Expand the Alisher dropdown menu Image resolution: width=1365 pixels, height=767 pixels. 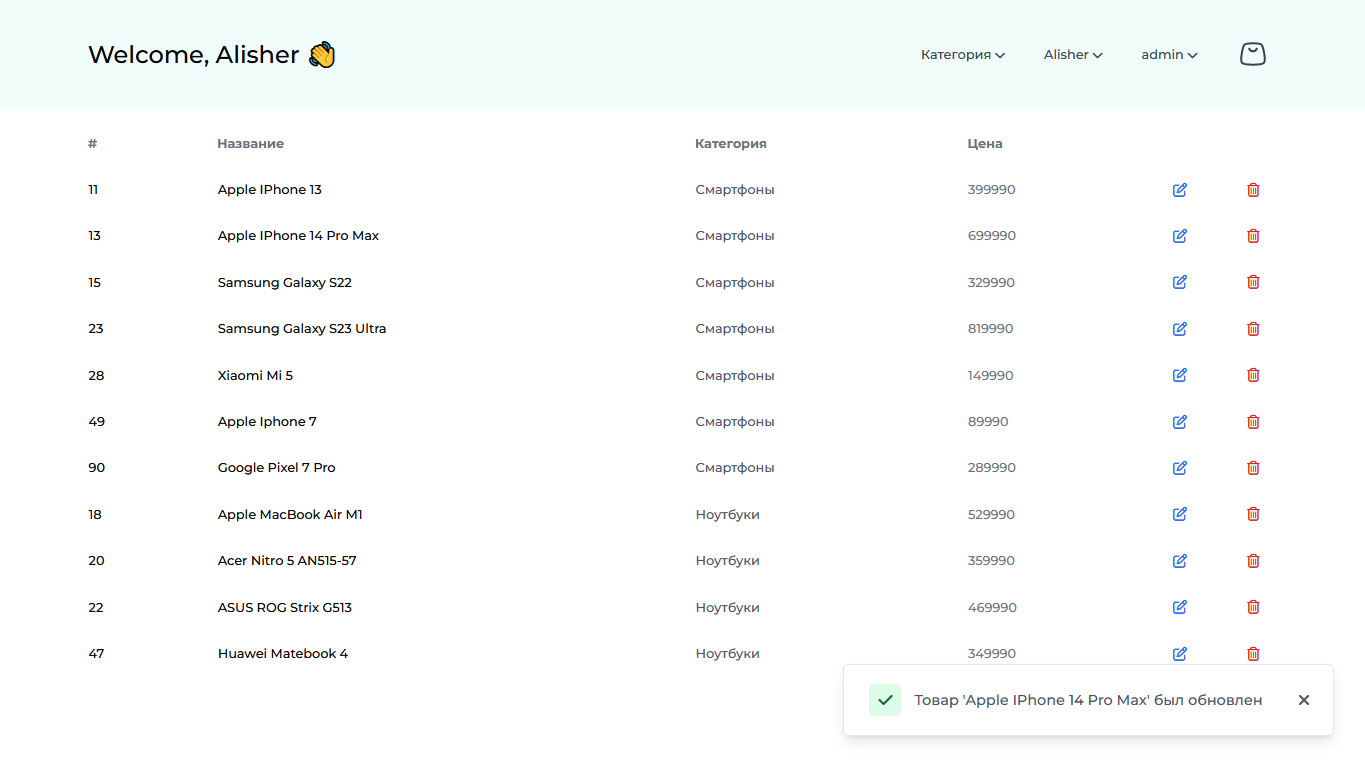click(x=1072, y=55)
